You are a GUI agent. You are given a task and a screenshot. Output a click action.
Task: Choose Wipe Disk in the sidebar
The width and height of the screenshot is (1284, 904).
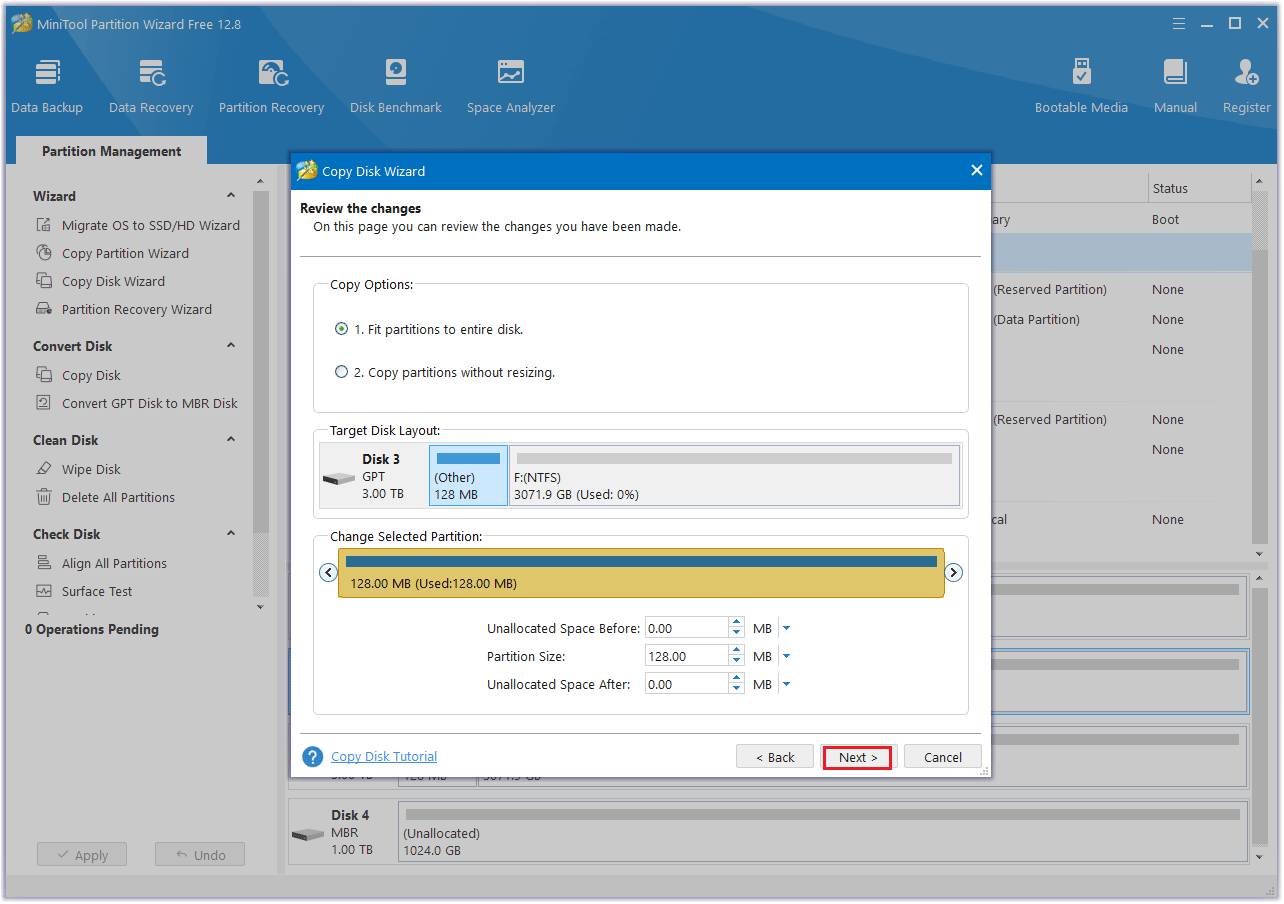[x=91, y=469]
